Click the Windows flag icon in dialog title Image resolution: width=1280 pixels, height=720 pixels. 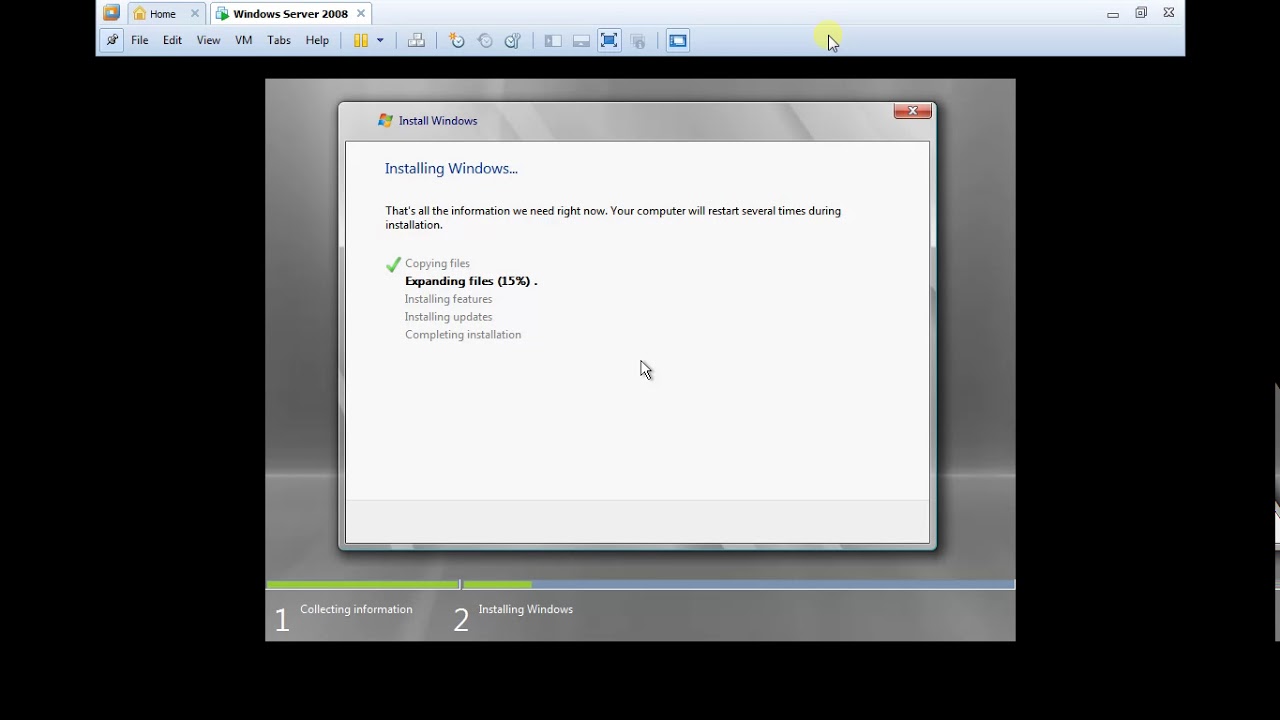click(x=386, y=121)
